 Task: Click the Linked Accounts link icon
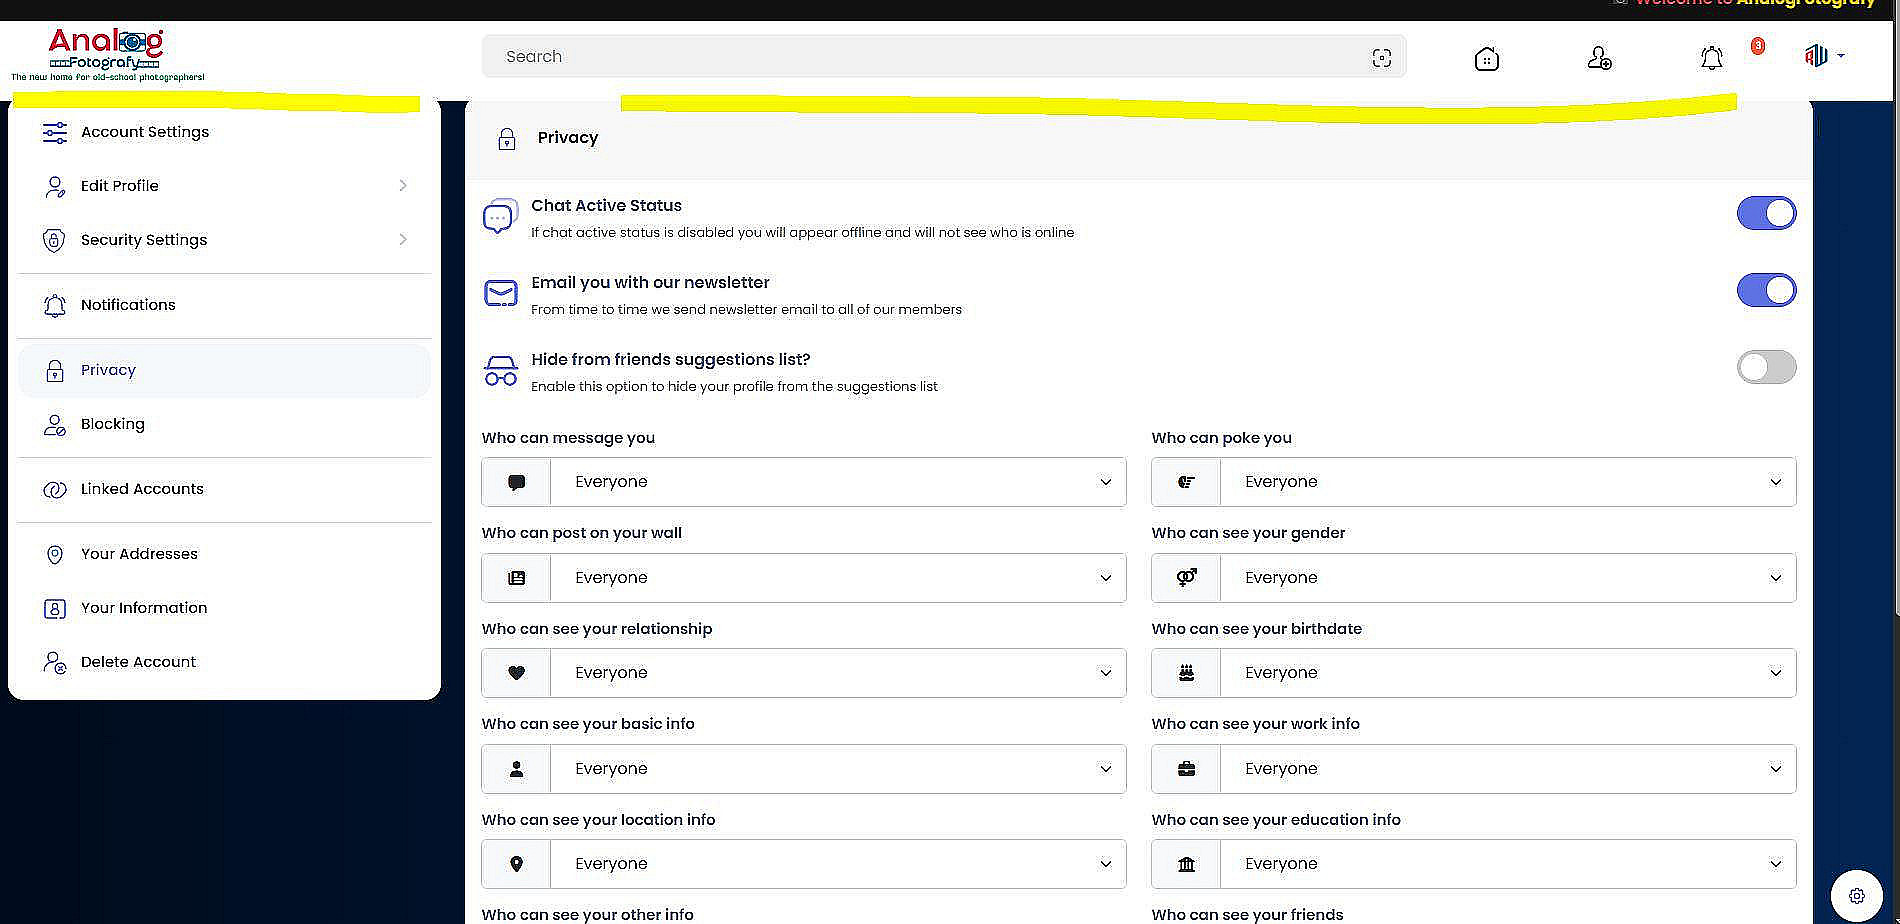pos(55,489)
